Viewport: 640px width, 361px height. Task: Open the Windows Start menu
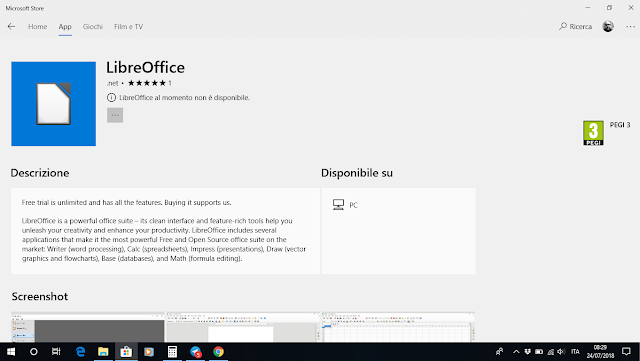pyautogui.click(x=11, y=352)
